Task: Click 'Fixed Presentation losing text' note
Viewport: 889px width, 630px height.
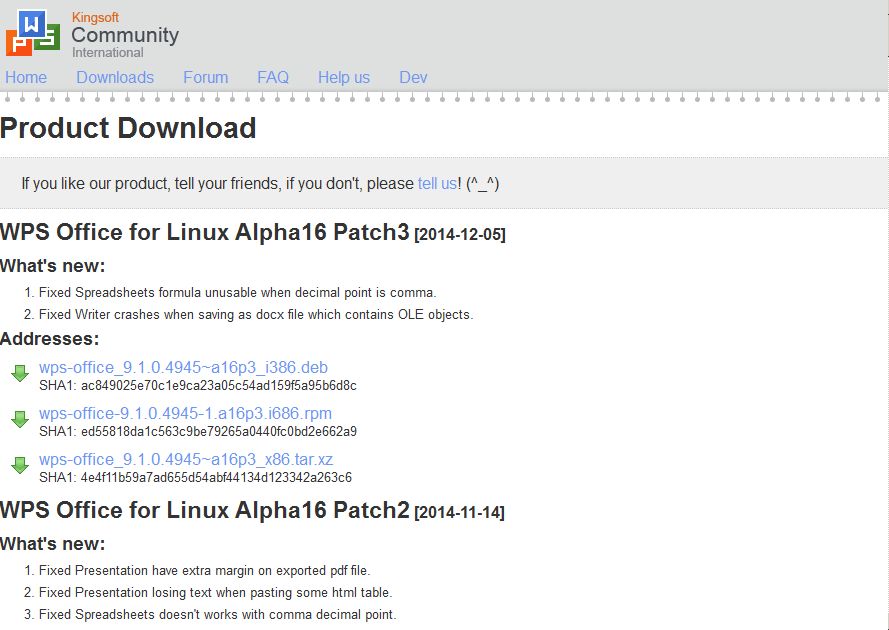Action: click(215, 593)
